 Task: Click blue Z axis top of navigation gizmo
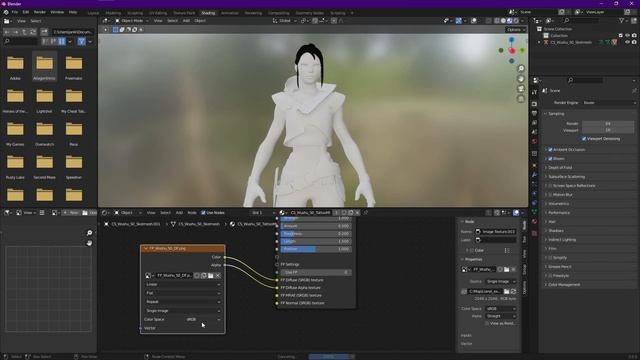click(512, 40)
